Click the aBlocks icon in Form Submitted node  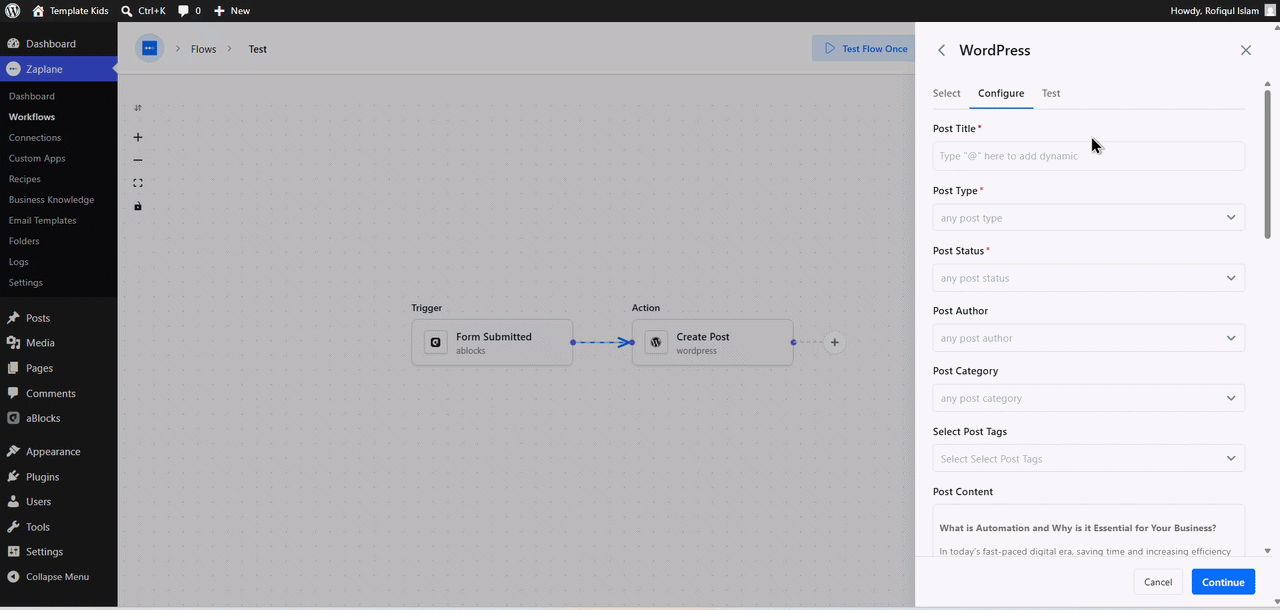[435, 342]
